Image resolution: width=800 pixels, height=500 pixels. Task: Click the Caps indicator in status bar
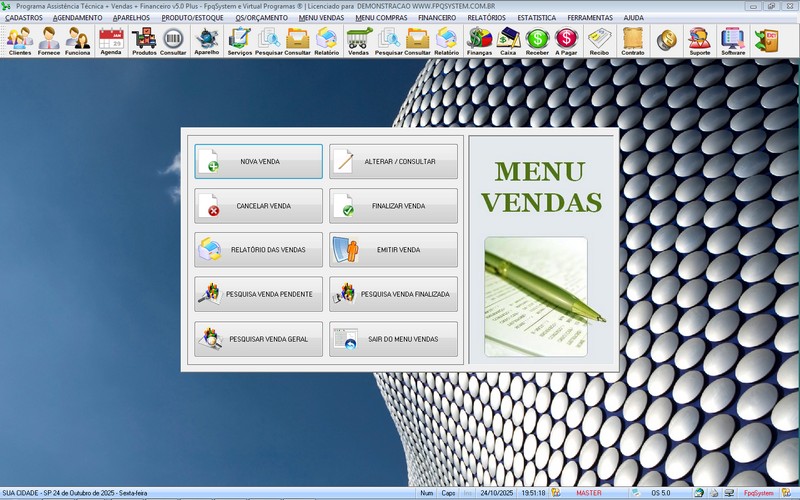[x=448, y=493]
